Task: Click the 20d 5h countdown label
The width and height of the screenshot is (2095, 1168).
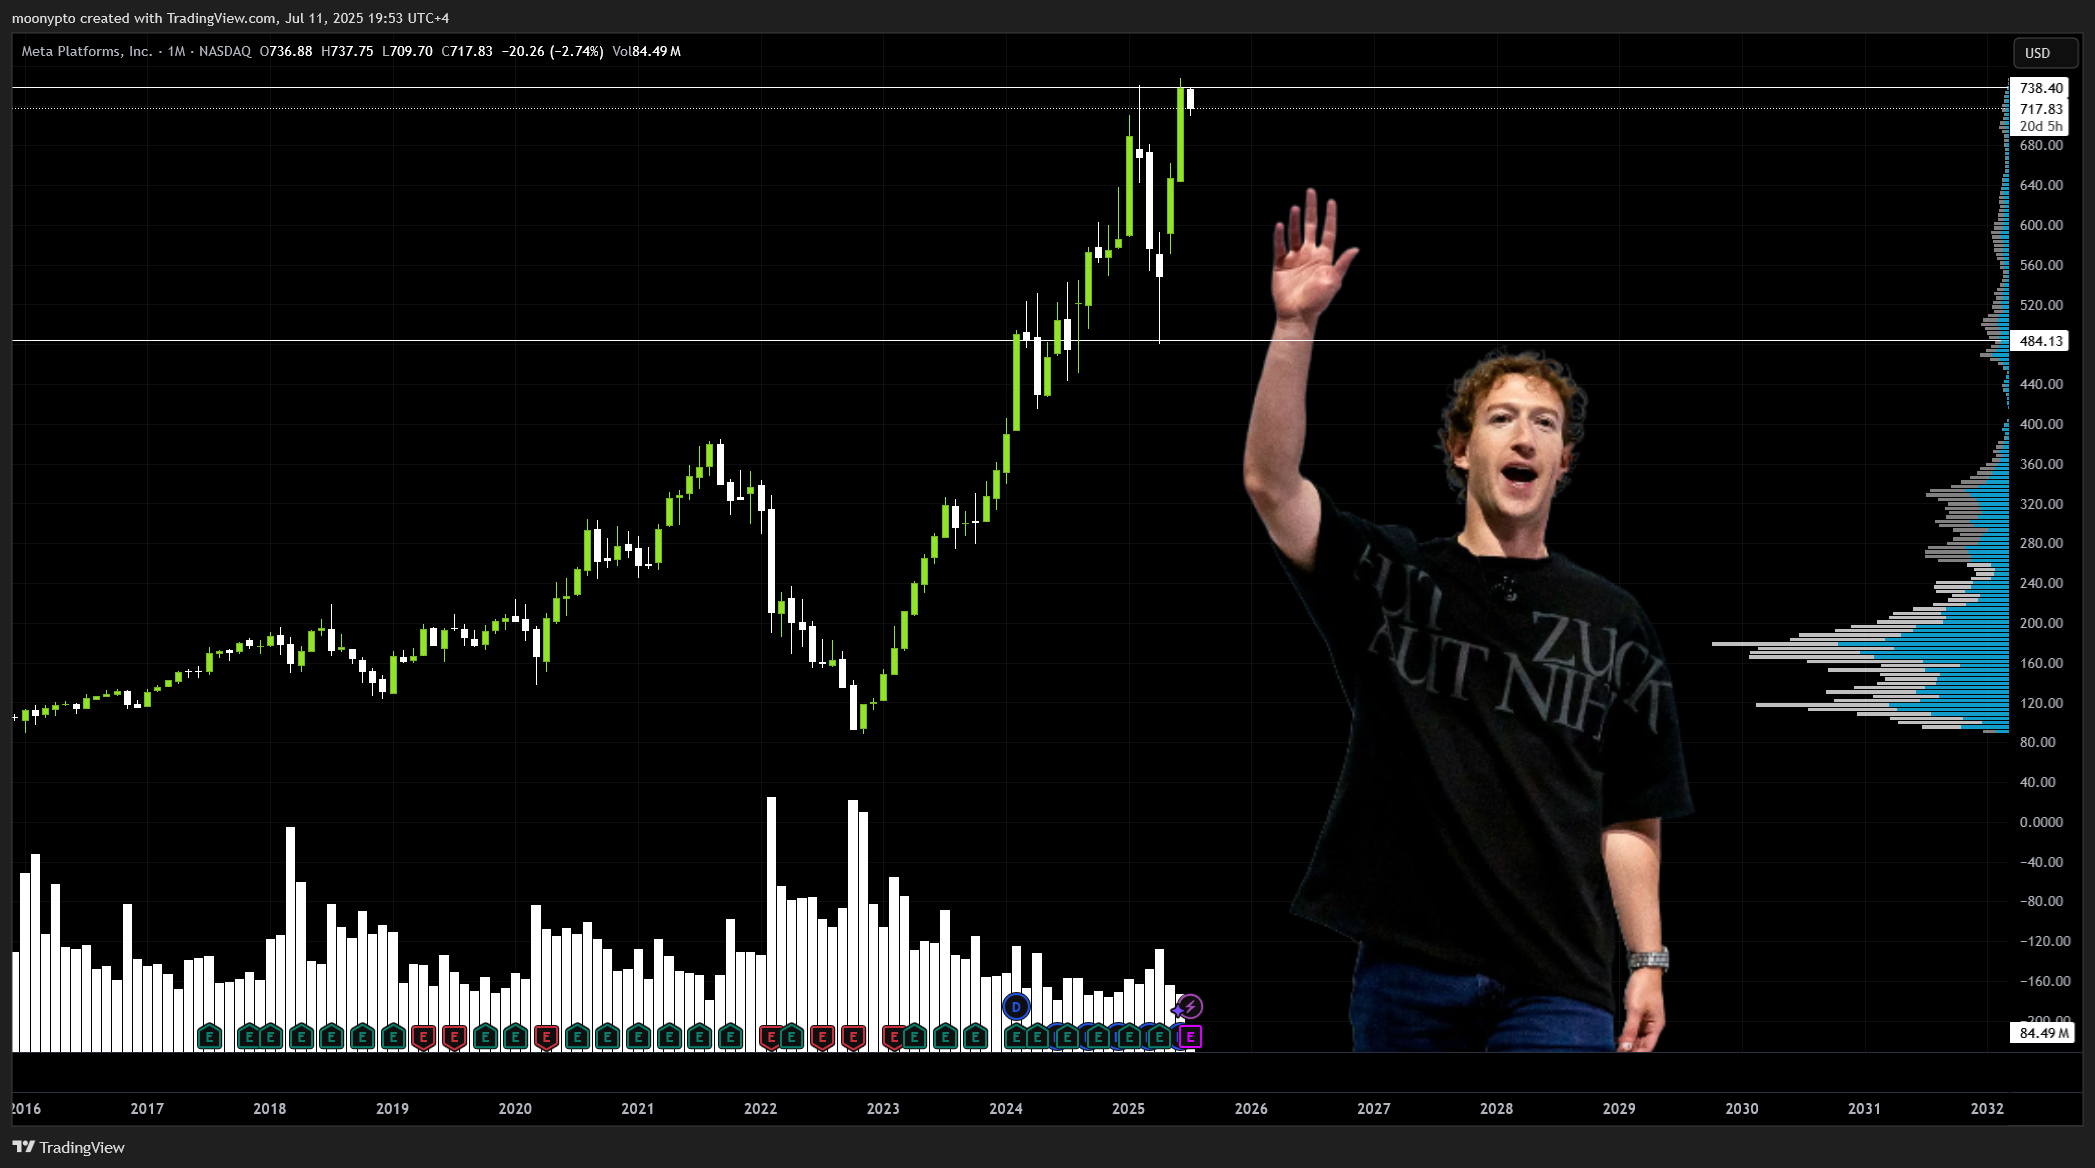Action: click(2041, 126)
